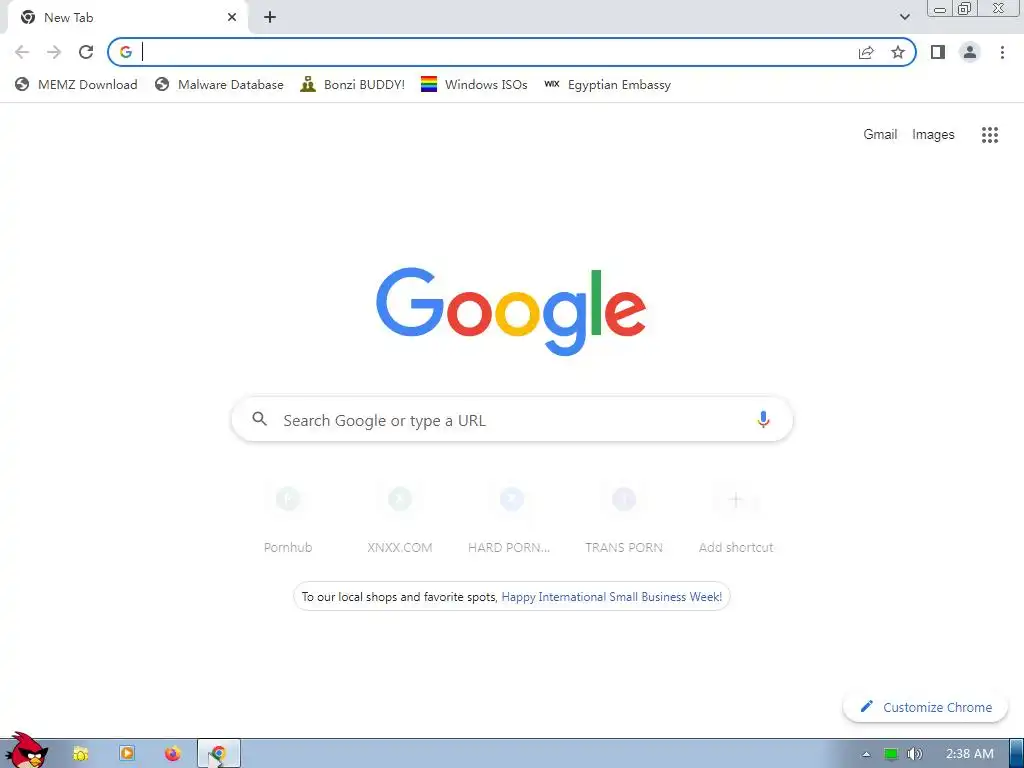Open Chrome three-dot menu
1024x768 pixels.
(1002, 52)
